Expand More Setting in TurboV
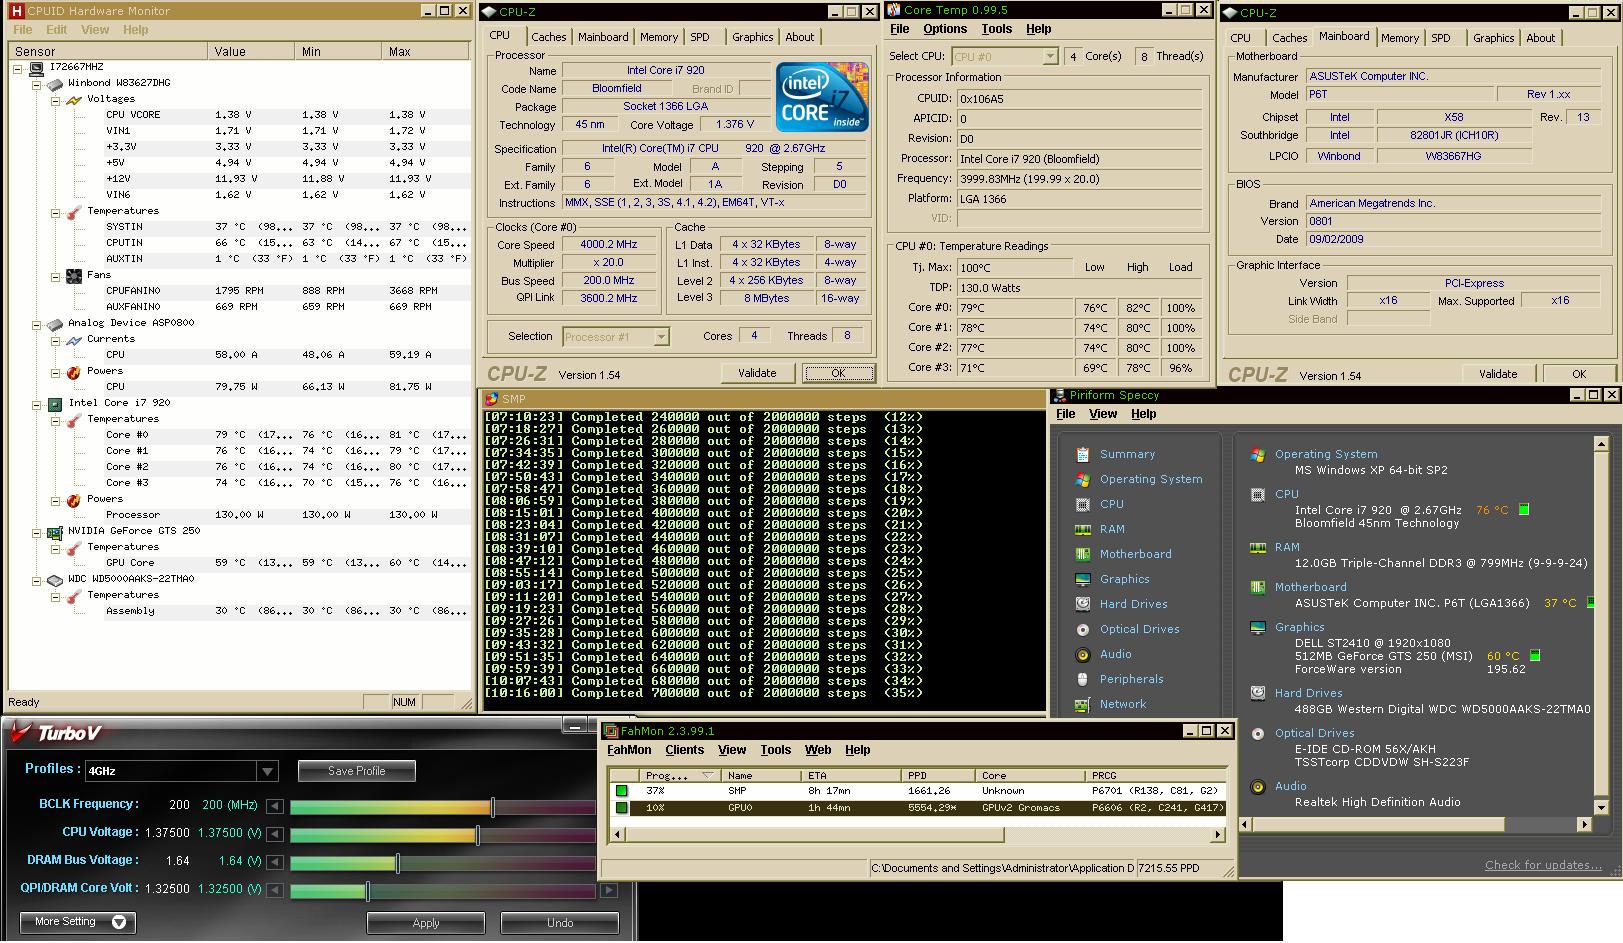This screenshot has width=1623, height=943. [78, 922]
